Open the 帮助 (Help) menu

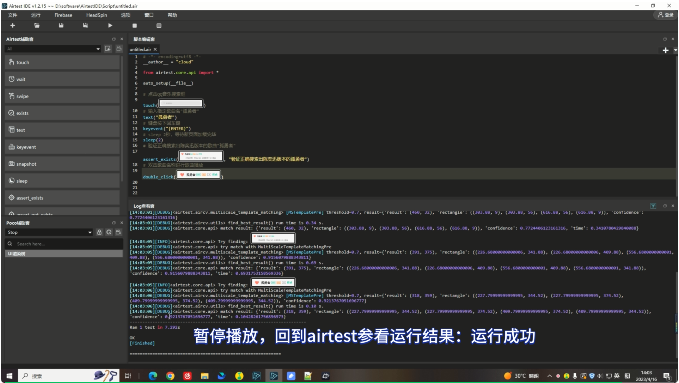click(x=172, y=15)
